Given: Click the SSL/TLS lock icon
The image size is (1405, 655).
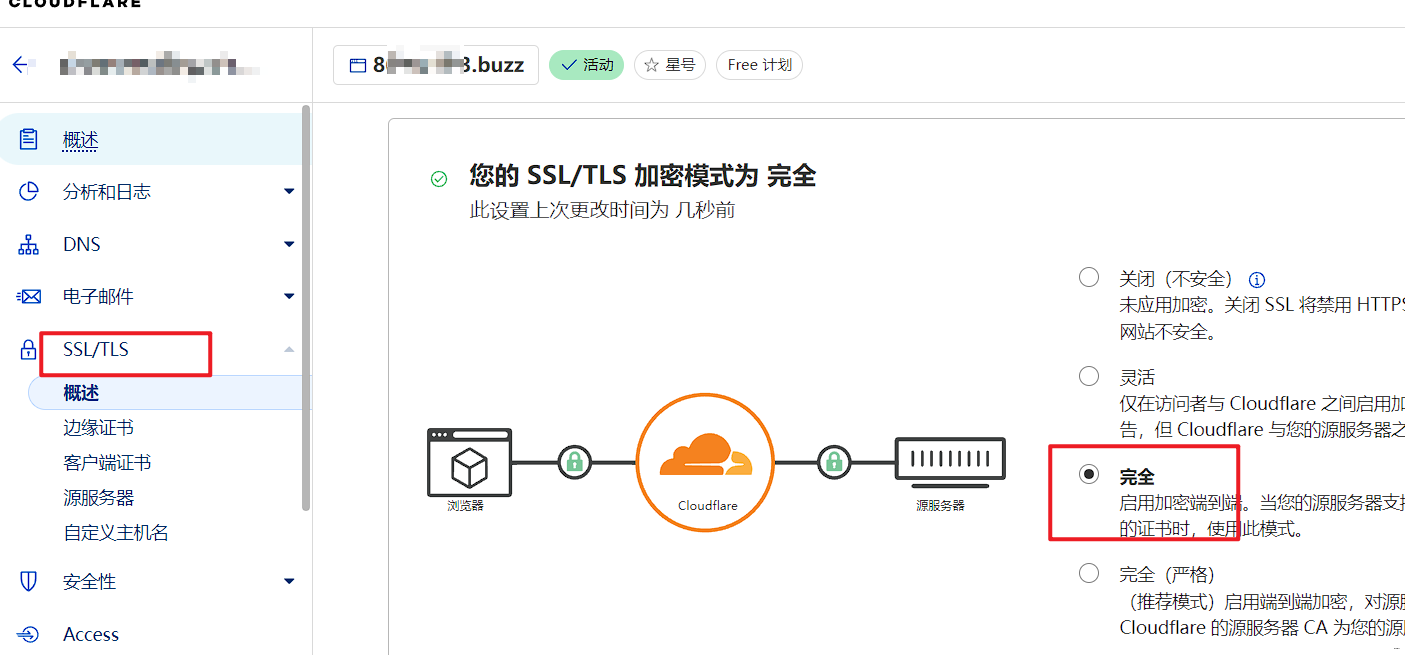Looking at the screenshot, I should pyautogui.click(x=29, y=350).
